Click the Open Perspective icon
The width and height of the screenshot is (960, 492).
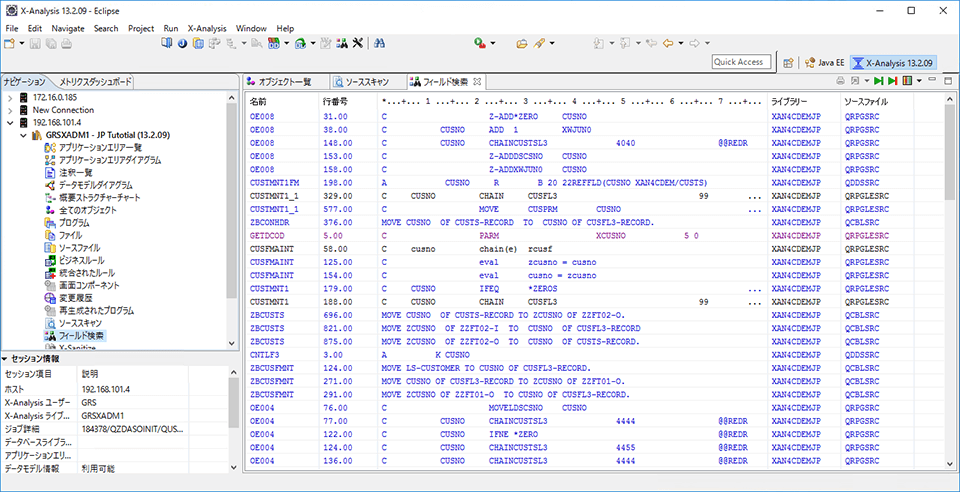click(x=789, y=62)
